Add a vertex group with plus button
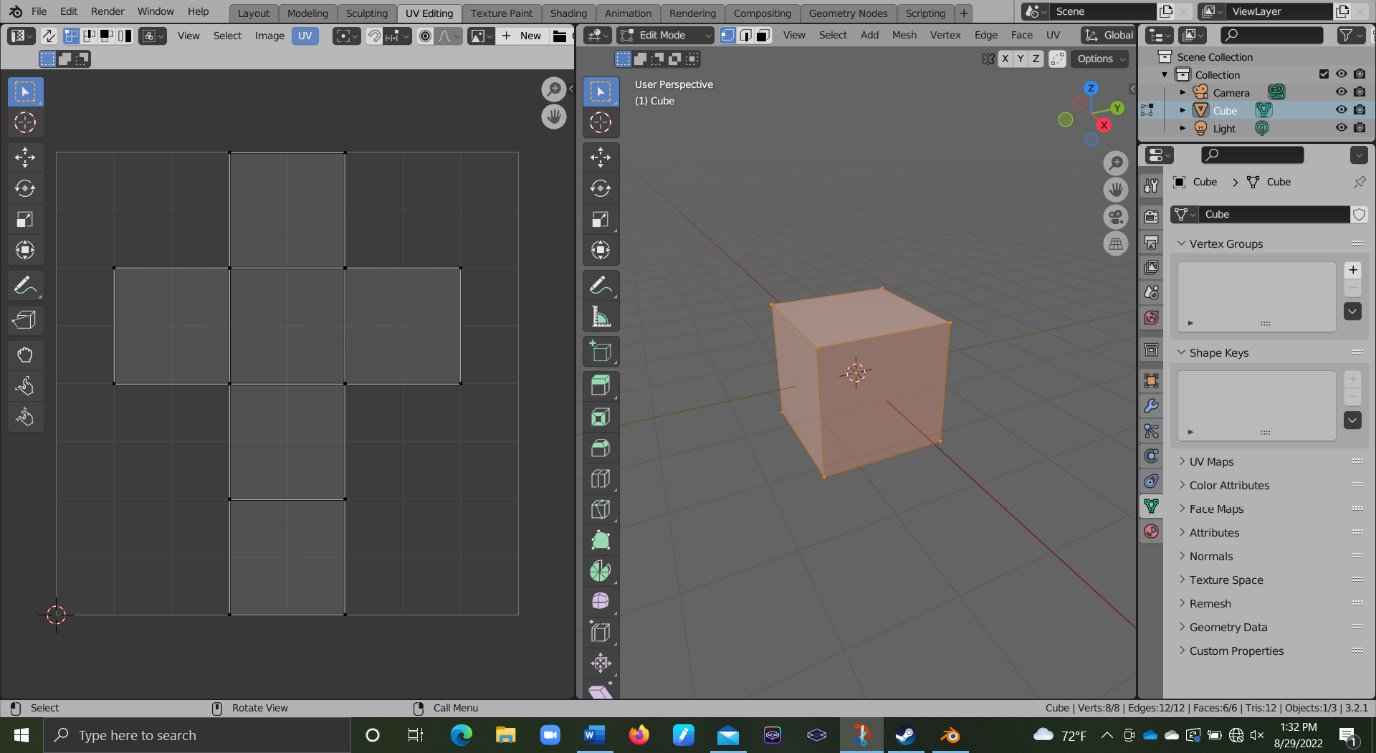The width and height of the screenshot is (1376, 753). [x=1353, y=270]
